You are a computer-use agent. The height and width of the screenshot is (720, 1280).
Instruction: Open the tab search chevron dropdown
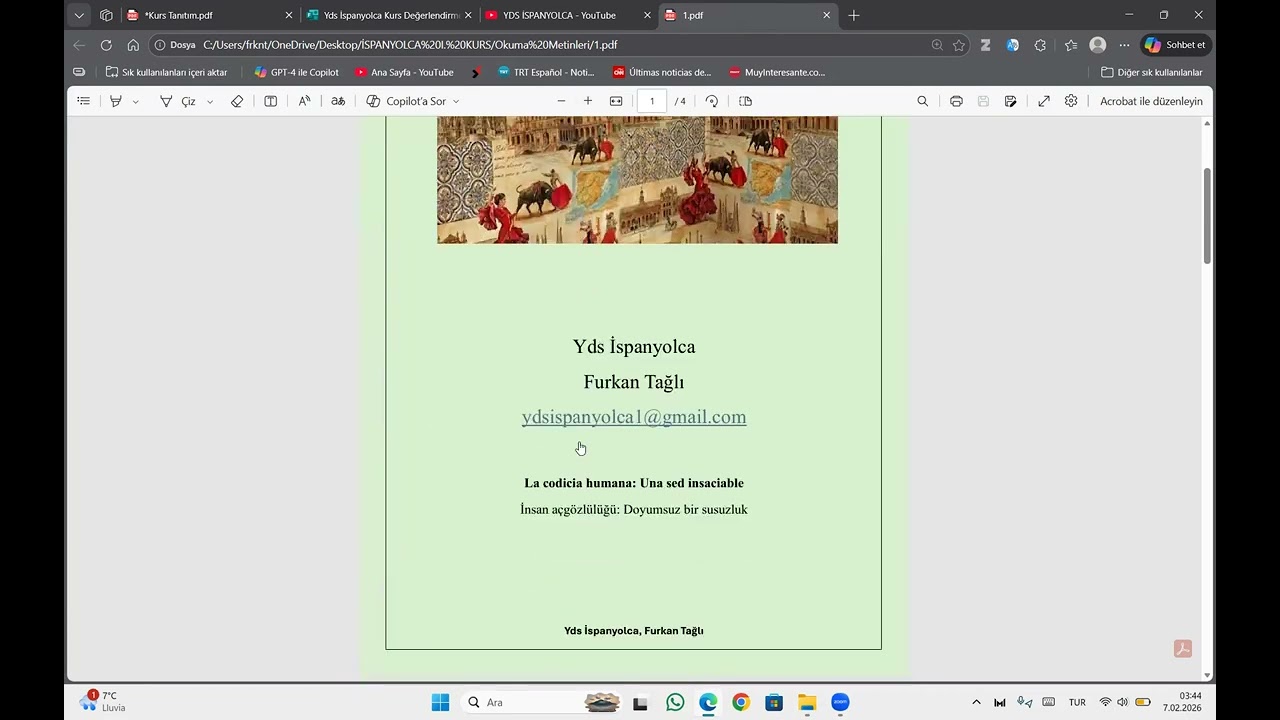pos(79,15)
